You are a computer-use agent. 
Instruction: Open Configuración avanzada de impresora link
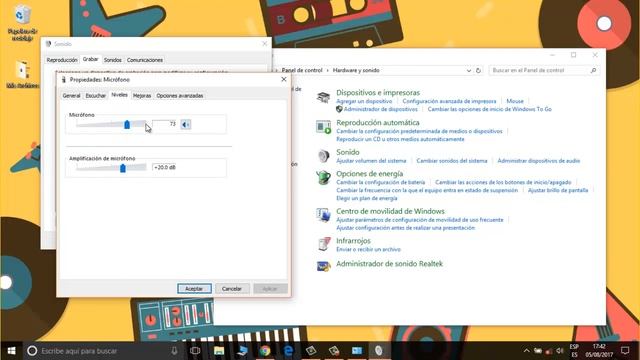pos(449,101)
